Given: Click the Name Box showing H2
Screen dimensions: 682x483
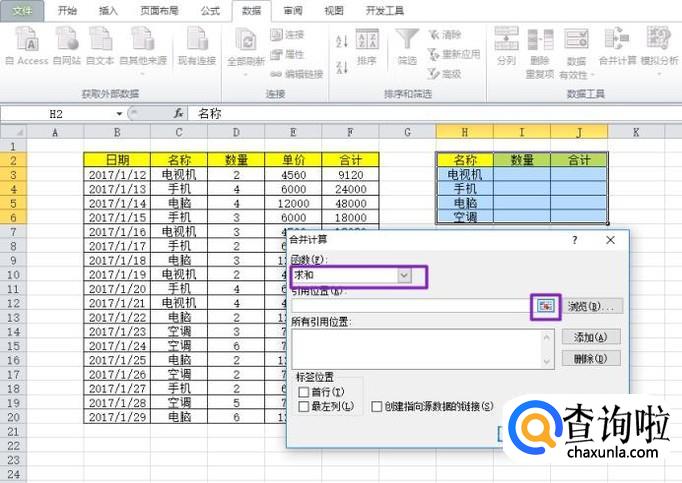Looking at the screenshot, I should [57, 114].
